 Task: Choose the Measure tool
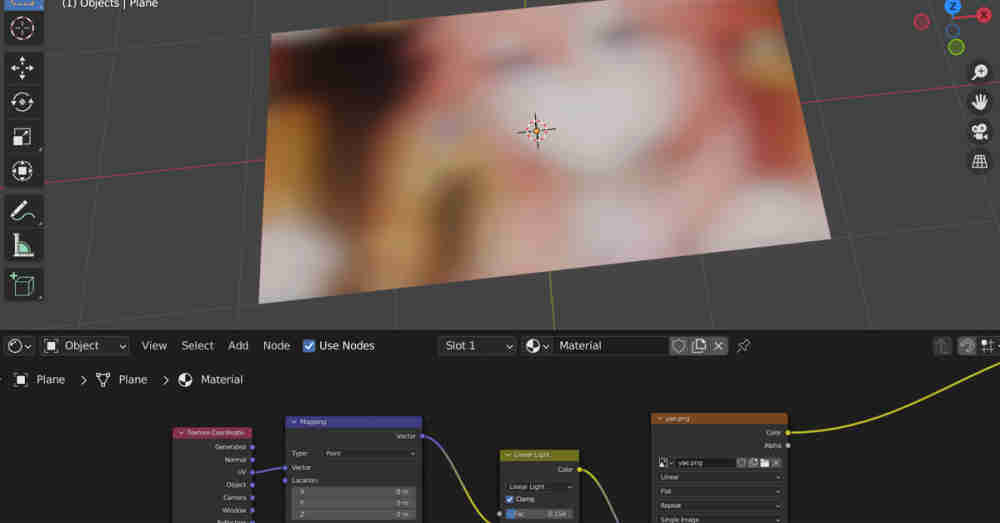(21, 245)
